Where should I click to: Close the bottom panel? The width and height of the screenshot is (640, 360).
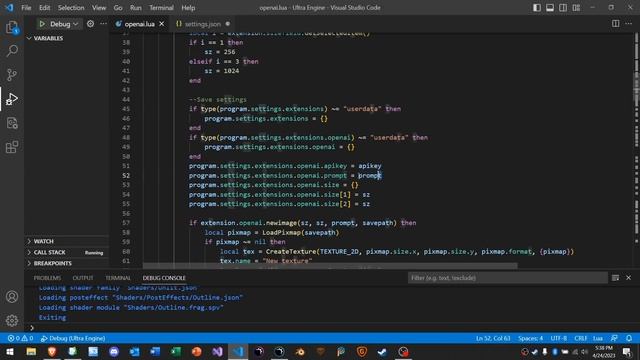[629, 278]
